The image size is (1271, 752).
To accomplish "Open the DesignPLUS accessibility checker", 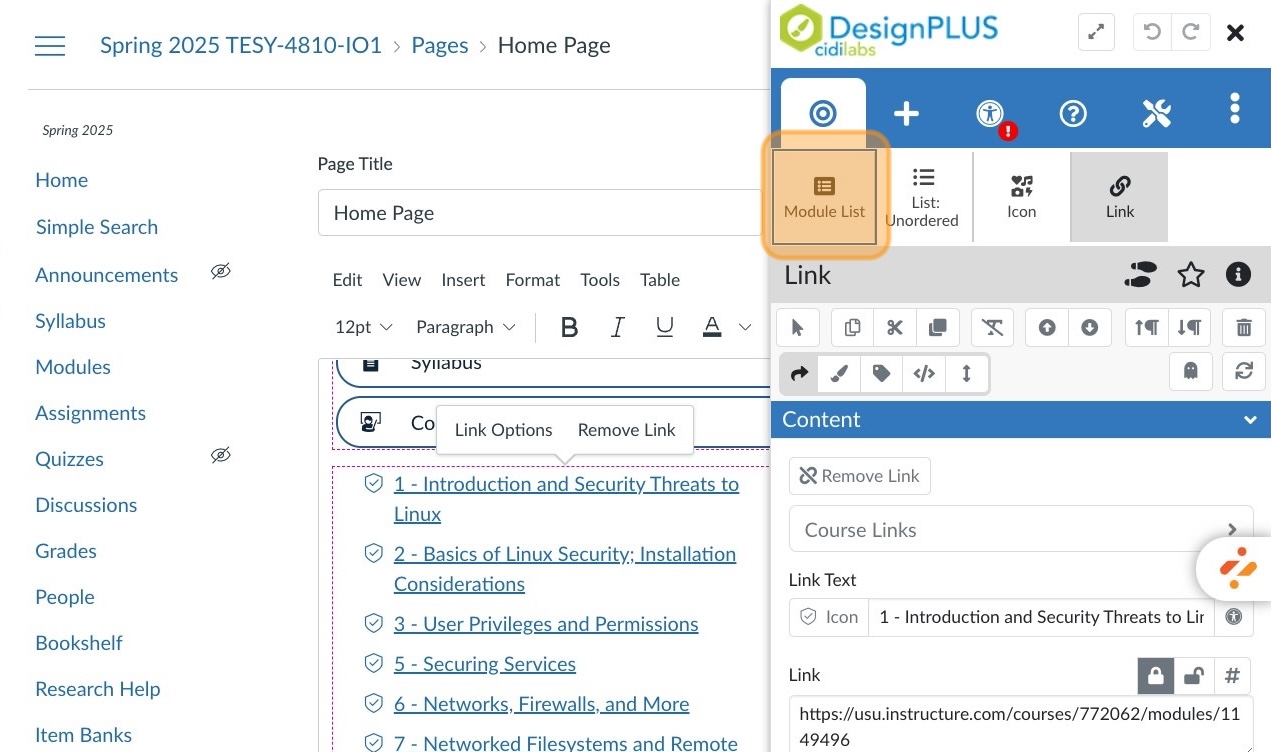I will [989, 113].
